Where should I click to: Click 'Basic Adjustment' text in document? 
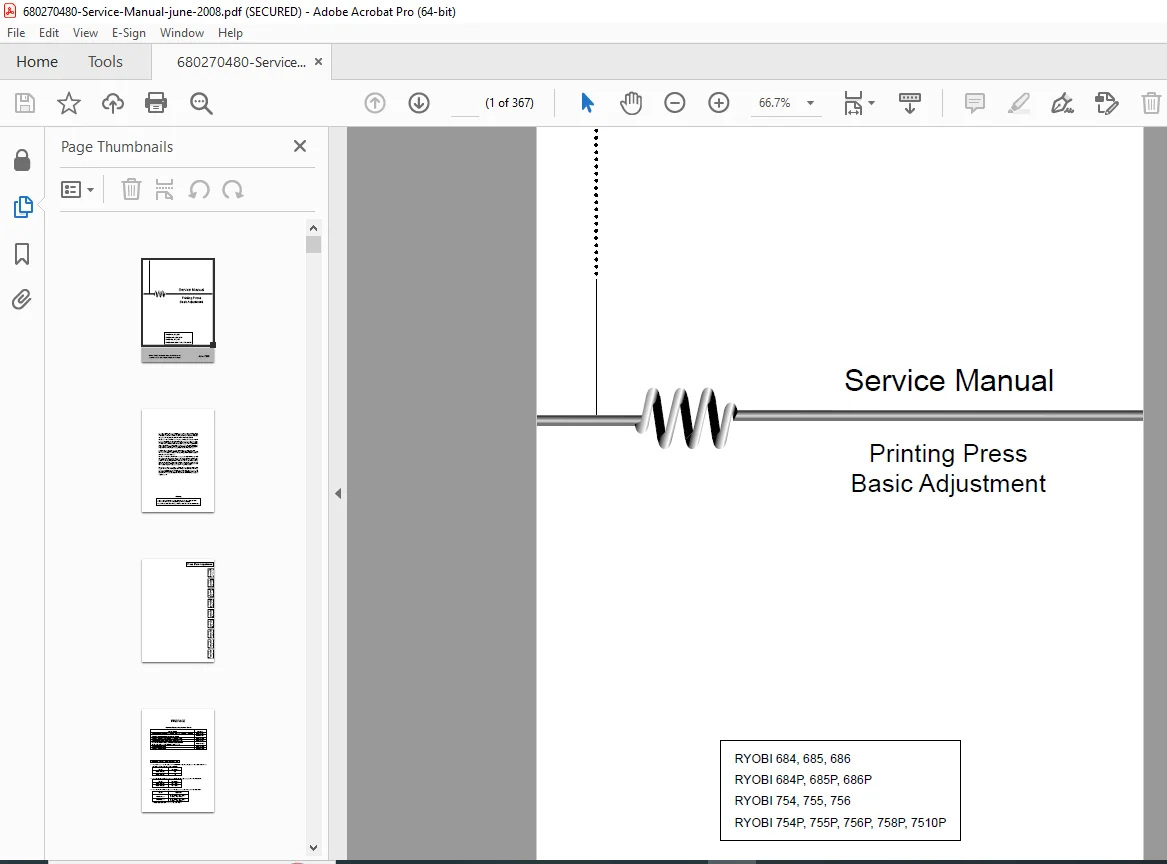[948, 483]
